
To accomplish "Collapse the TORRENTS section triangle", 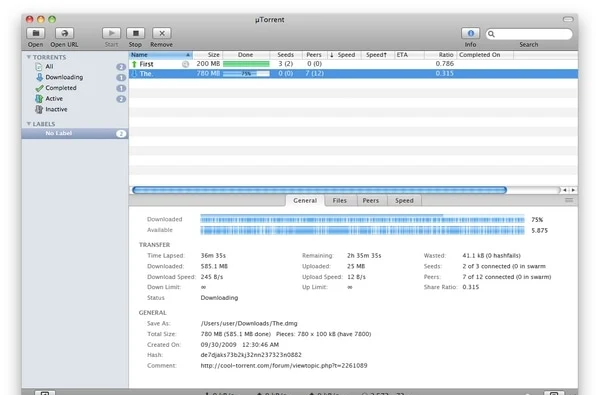I will click(29, 57).
